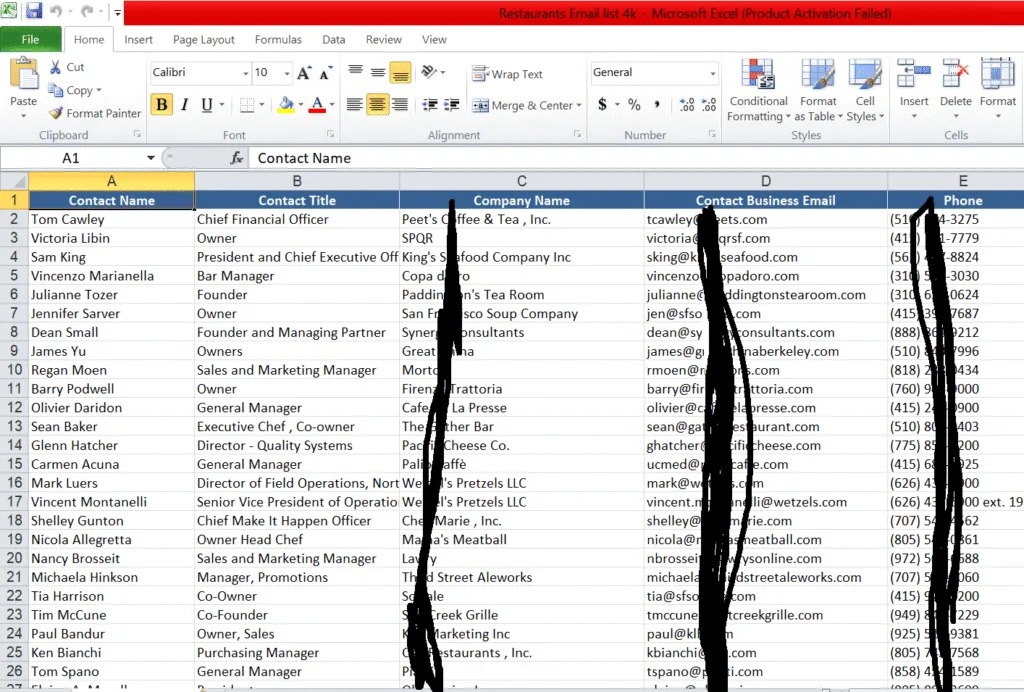Switch to the Data tab

pos(334,39)
